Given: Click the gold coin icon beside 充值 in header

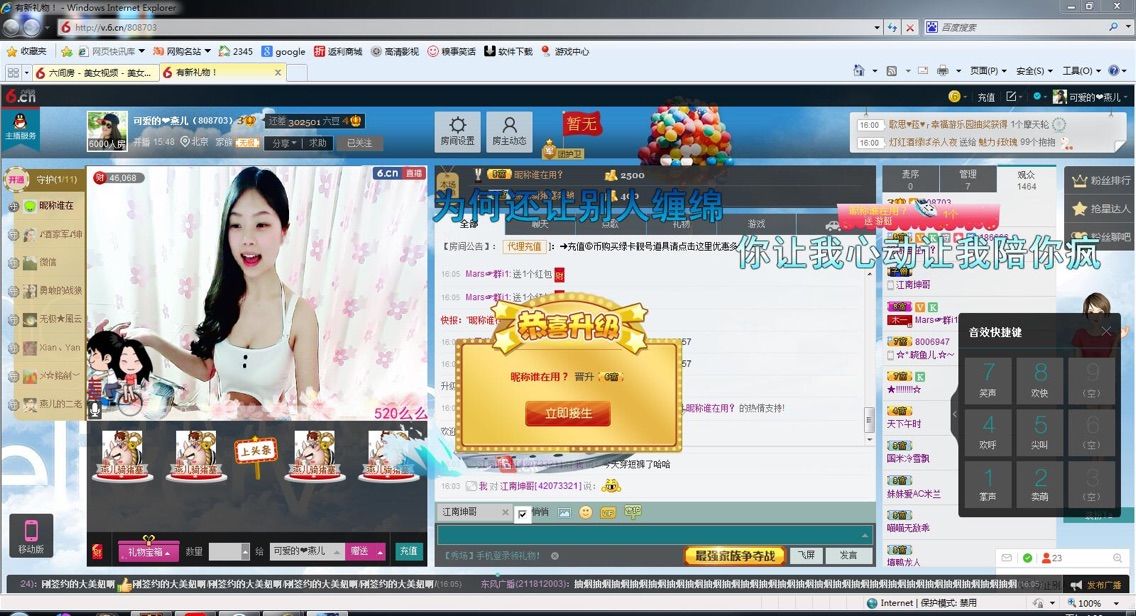Looking at the screenshot, I should pyautogui.click(x=954, y=96).
